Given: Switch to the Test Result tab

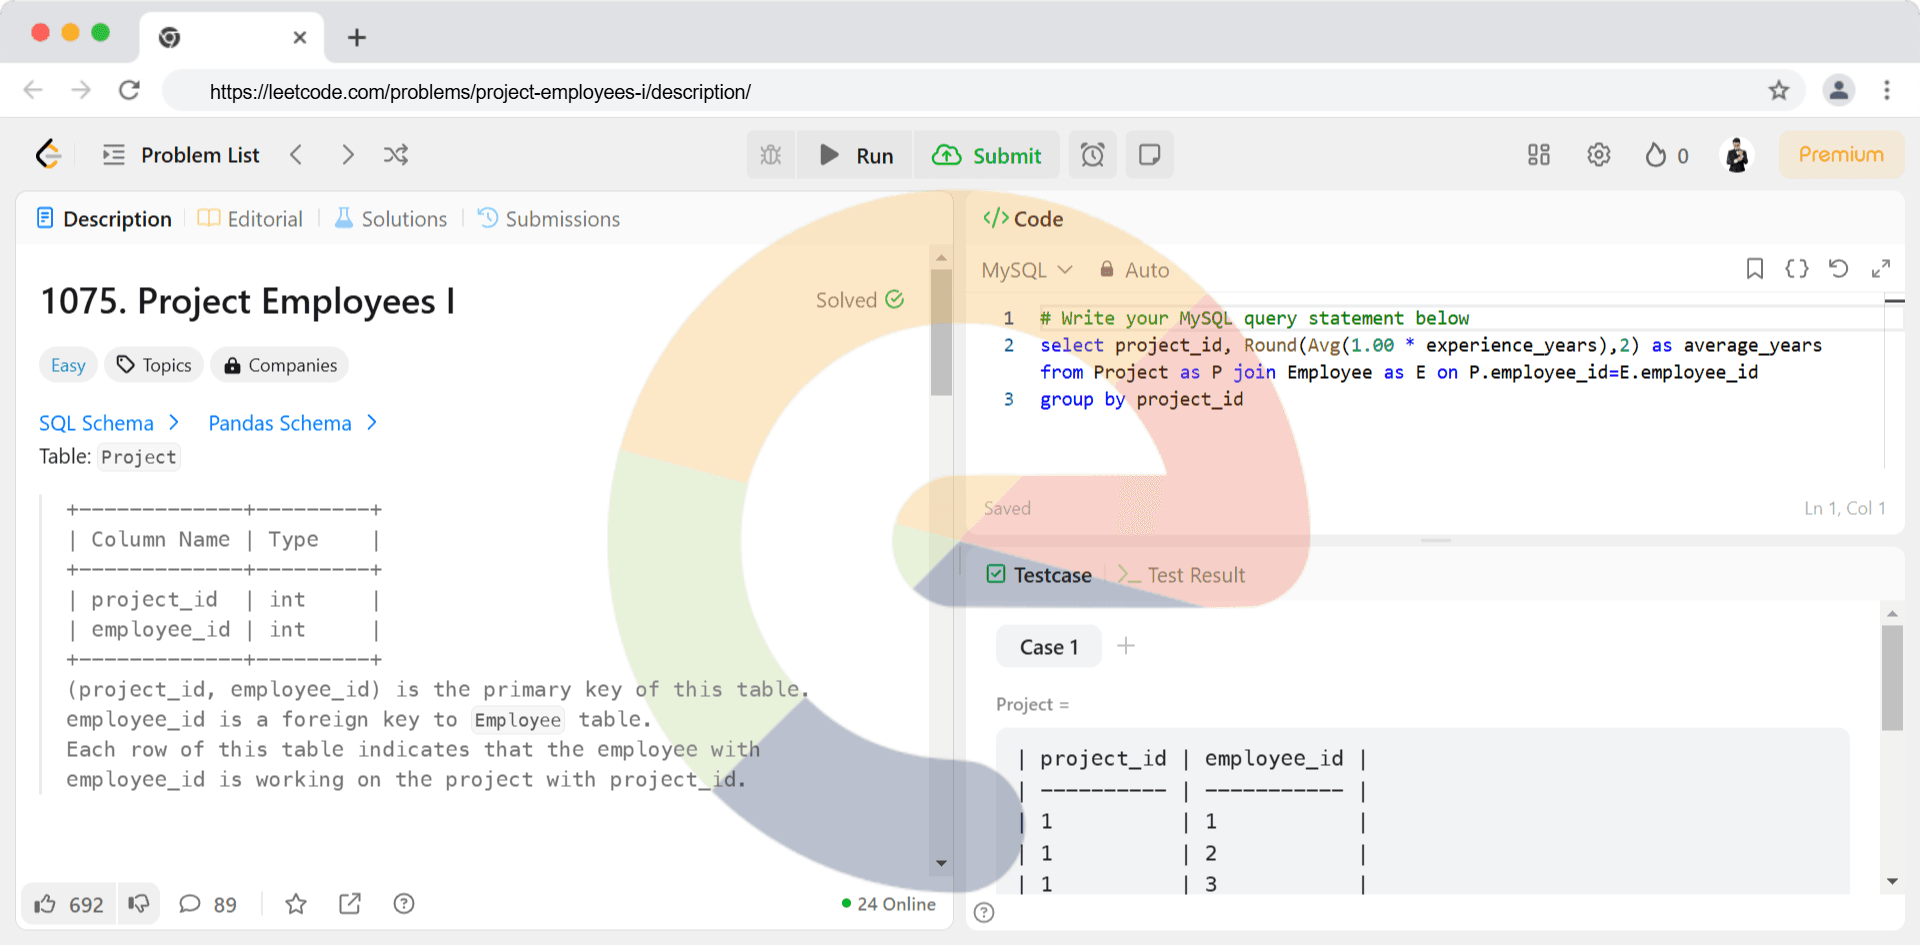Looking at the screenshot, I should pyautogui.click(x=1182, y=575).
